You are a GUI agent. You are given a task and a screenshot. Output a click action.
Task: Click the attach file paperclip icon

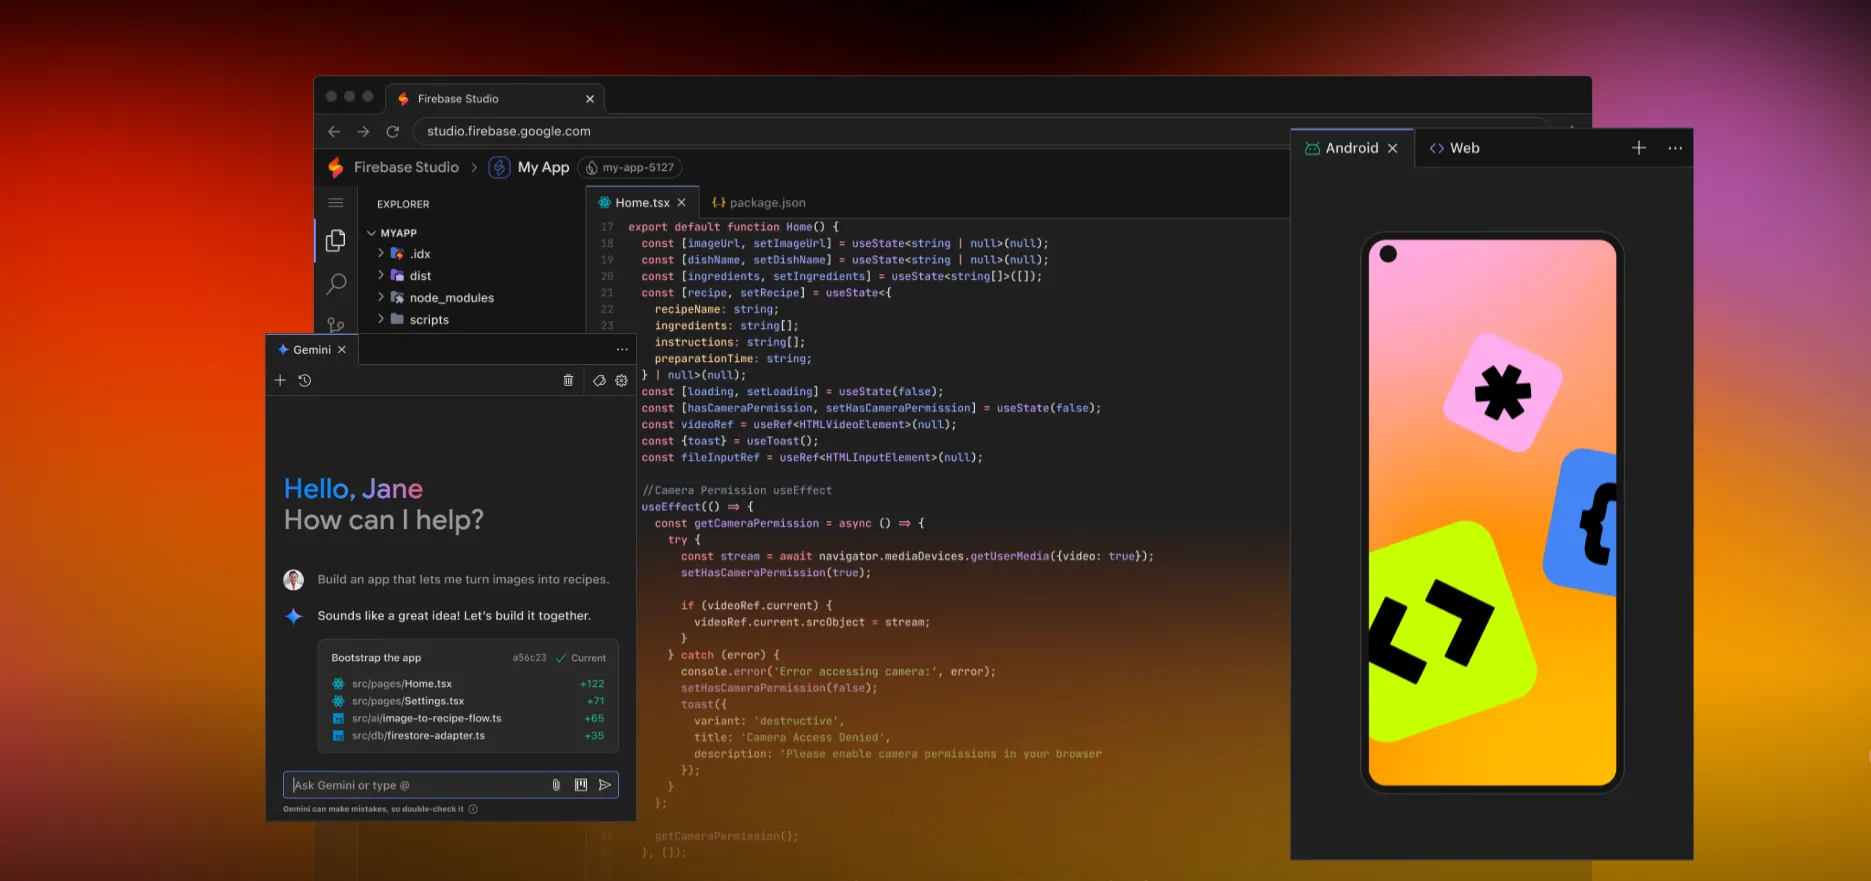pos(556,785)
